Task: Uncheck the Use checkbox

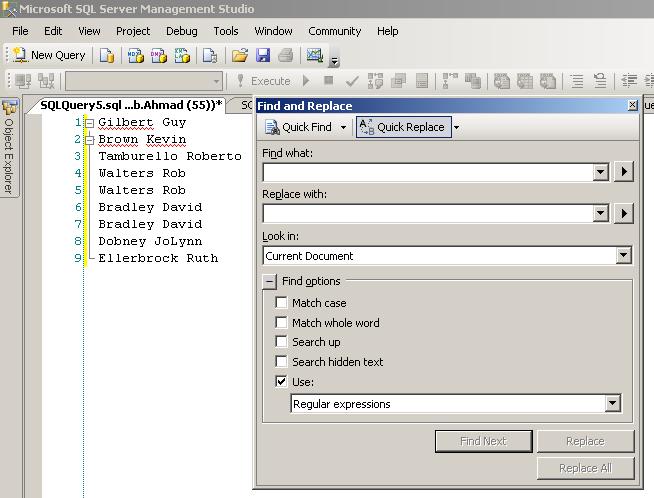Action: click(282, 382)
